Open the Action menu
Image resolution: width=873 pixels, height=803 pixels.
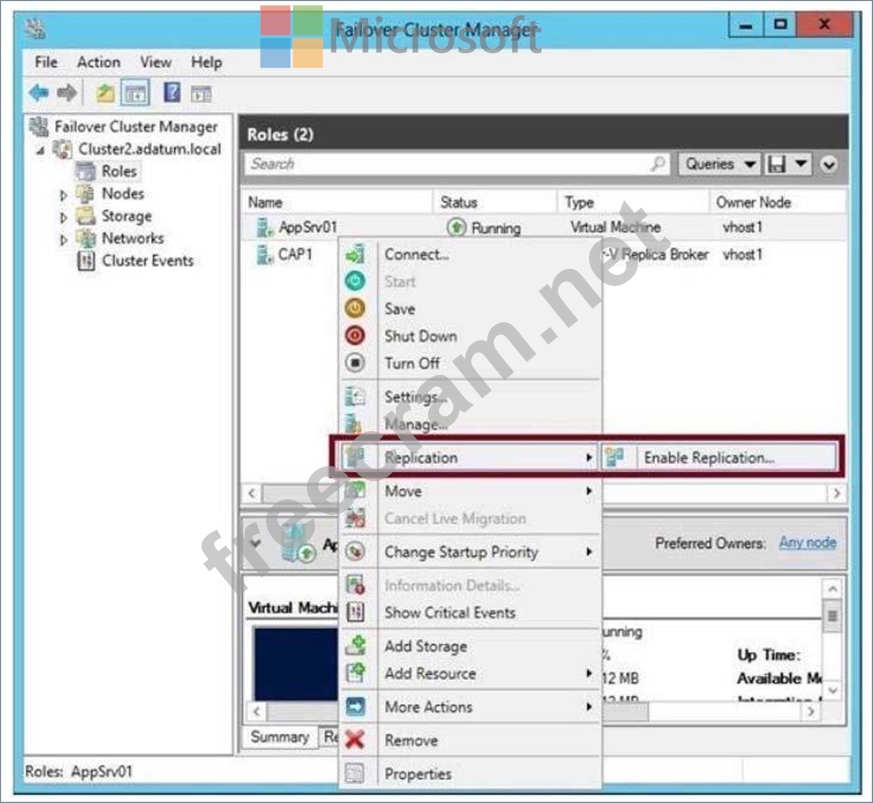[x=99, y=62]
